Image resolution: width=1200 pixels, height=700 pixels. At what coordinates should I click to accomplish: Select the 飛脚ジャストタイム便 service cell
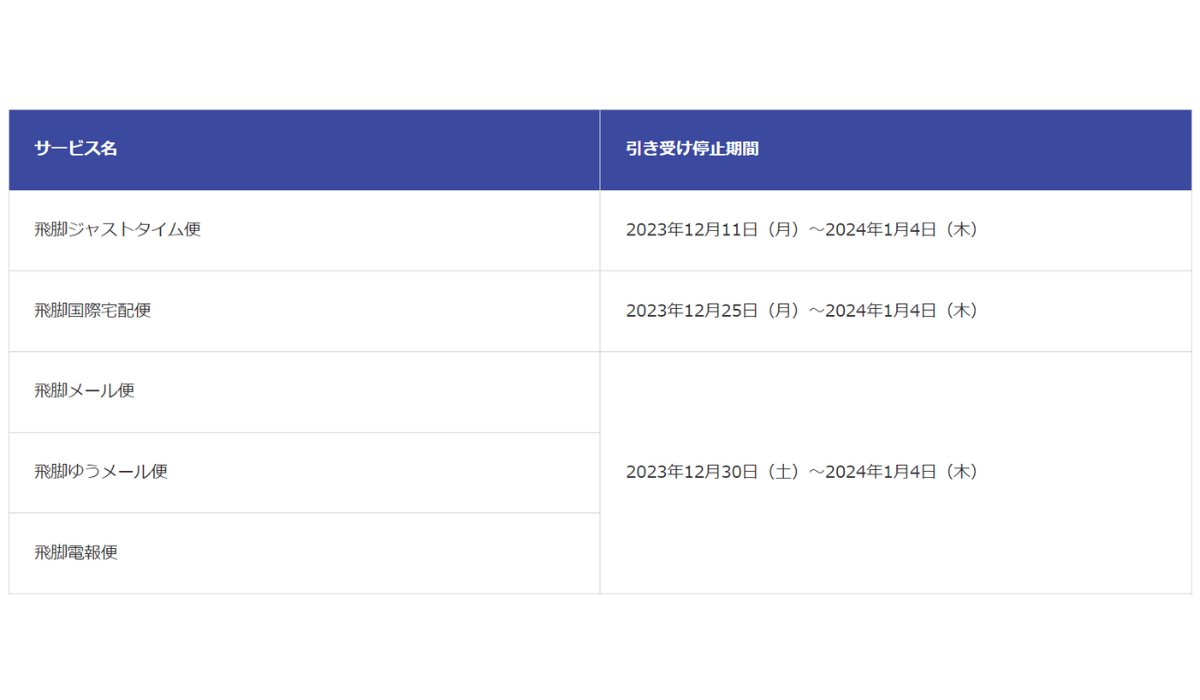[x=304, y=231]
